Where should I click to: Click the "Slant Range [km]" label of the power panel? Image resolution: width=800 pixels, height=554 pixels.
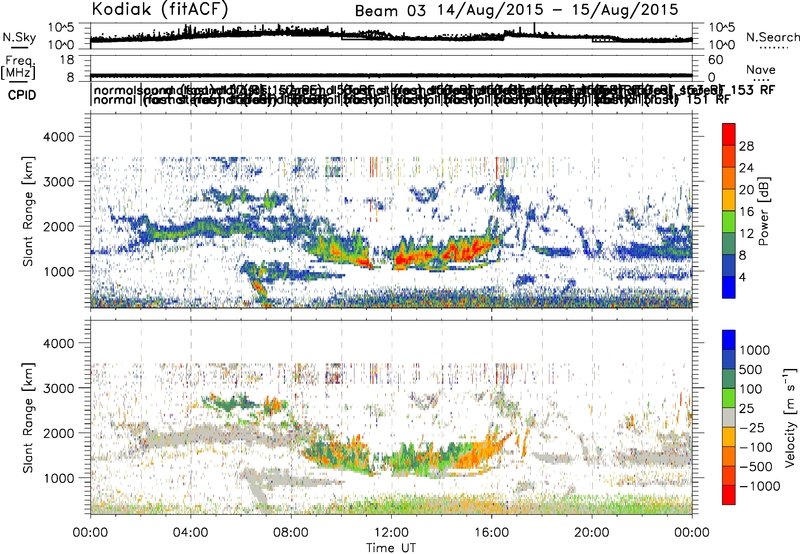pos(28,211)
